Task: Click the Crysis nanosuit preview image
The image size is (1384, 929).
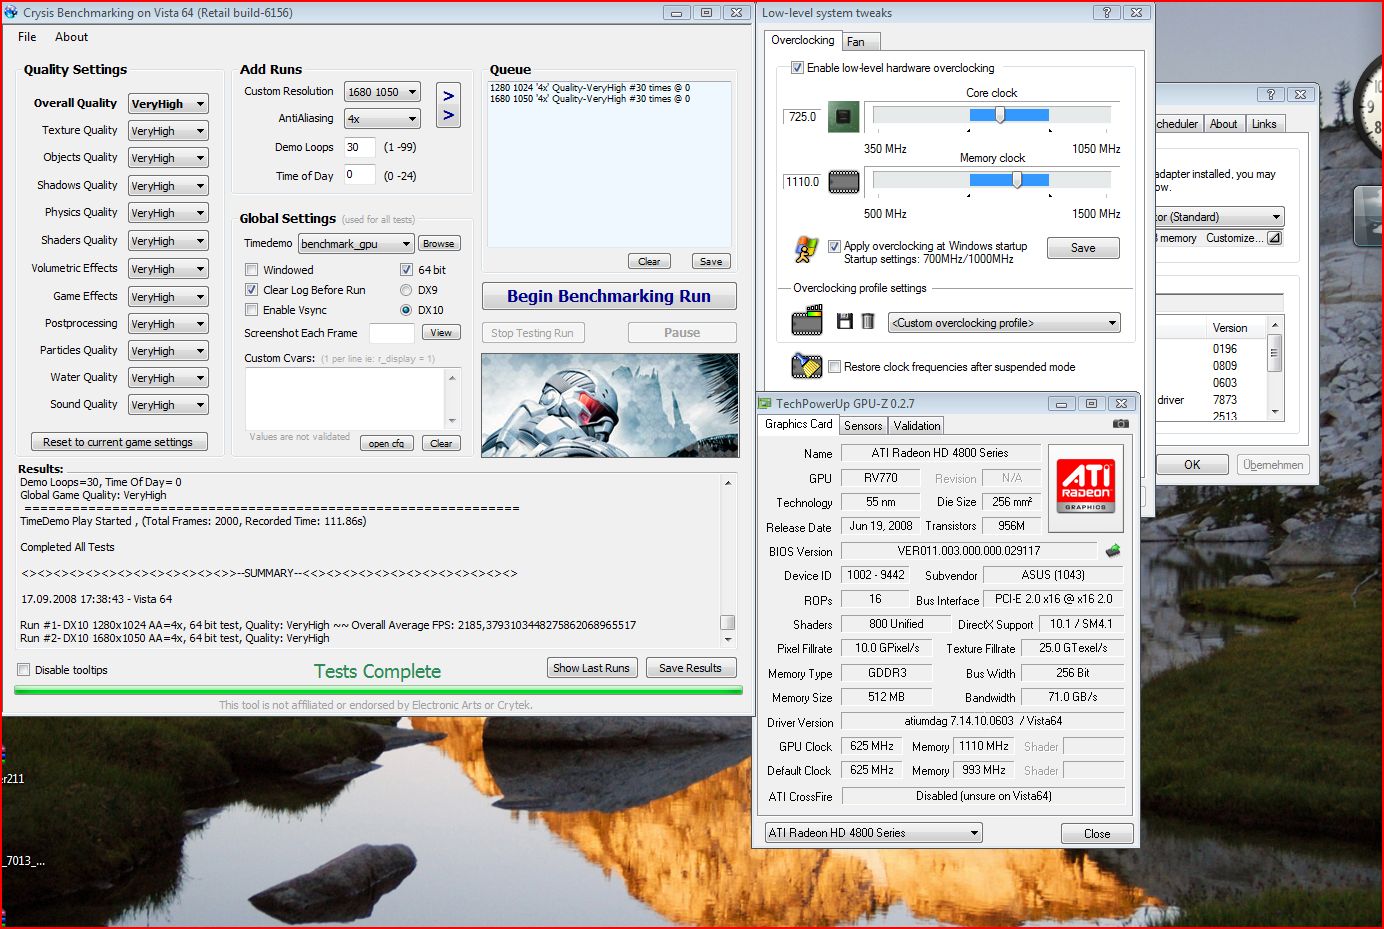Action: tap(610, 405)
